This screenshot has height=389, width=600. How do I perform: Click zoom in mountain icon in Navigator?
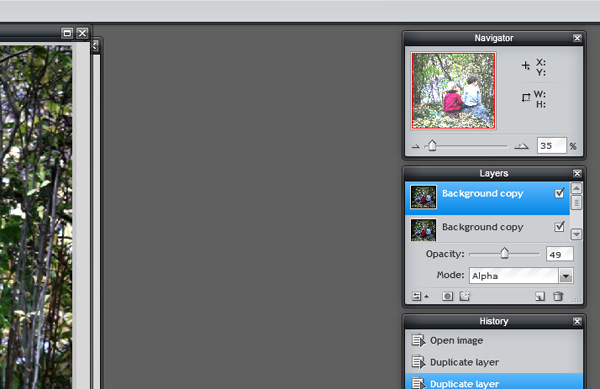point(521,146)
